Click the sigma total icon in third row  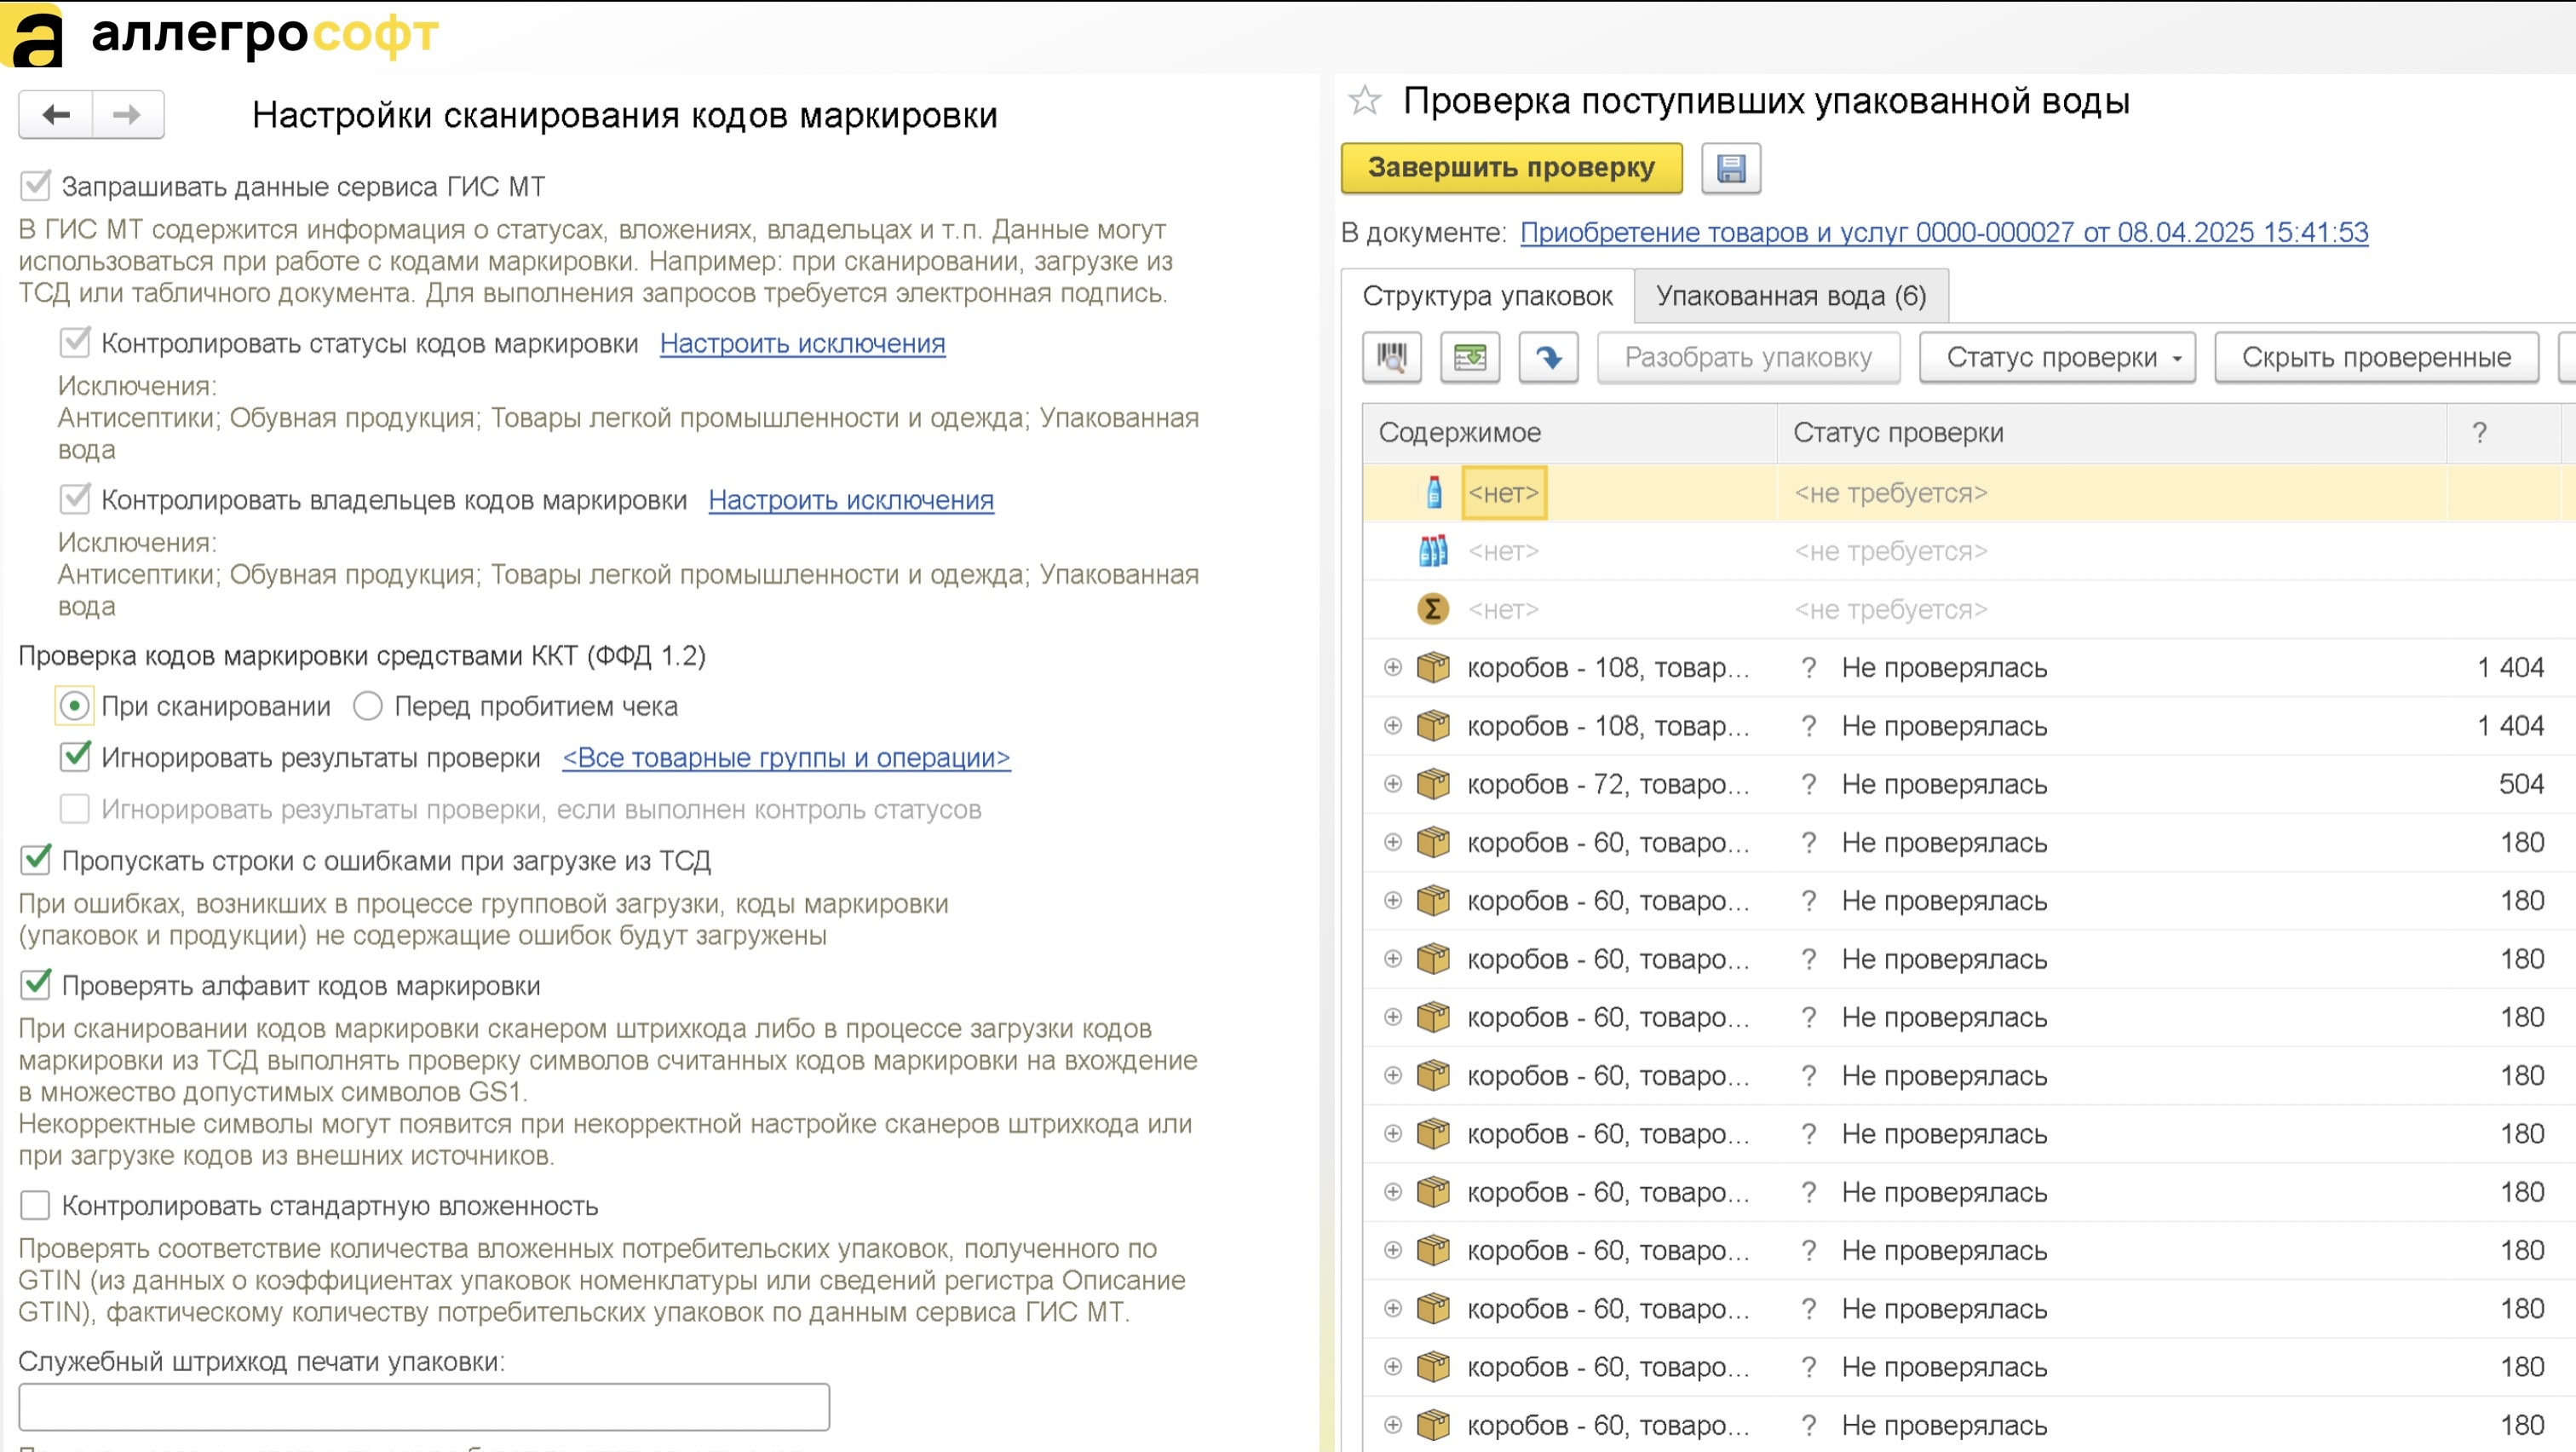pos(1433,609)
